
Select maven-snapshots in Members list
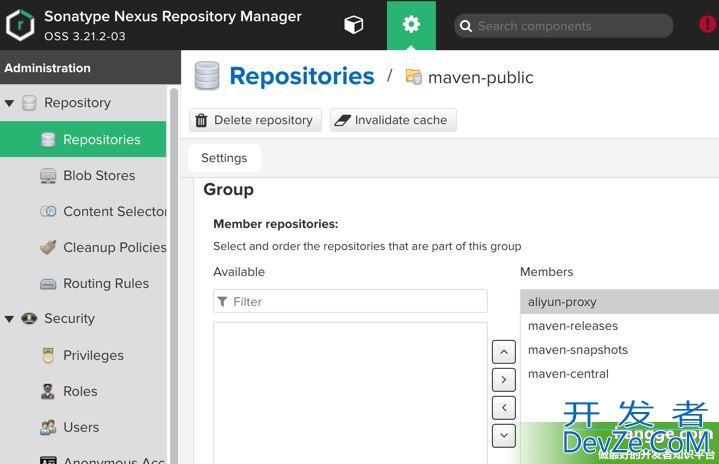[619, 350]
